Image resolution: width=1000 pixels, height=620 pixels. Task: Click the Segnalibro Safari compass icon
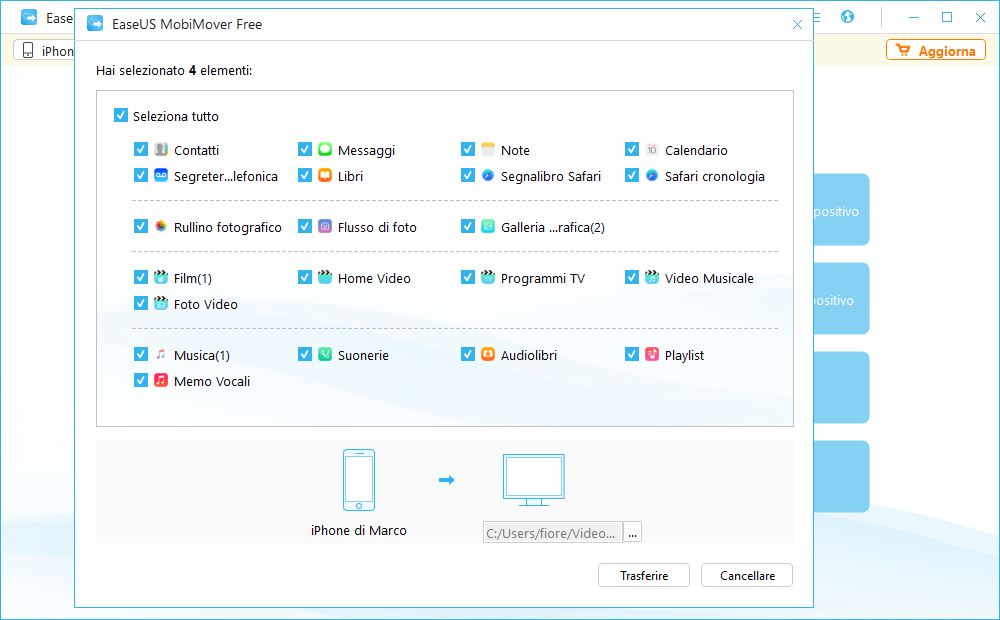[488, 175]
